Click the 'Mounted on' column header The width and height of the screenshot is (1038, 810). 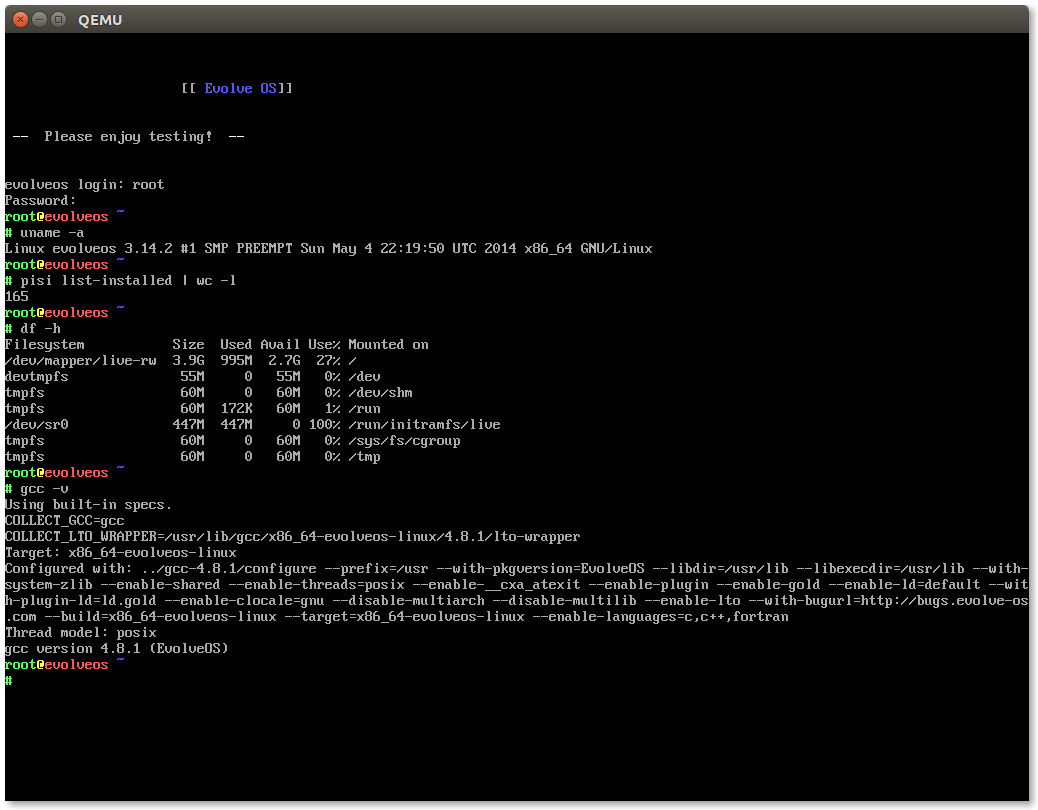(x=389, y=345)
